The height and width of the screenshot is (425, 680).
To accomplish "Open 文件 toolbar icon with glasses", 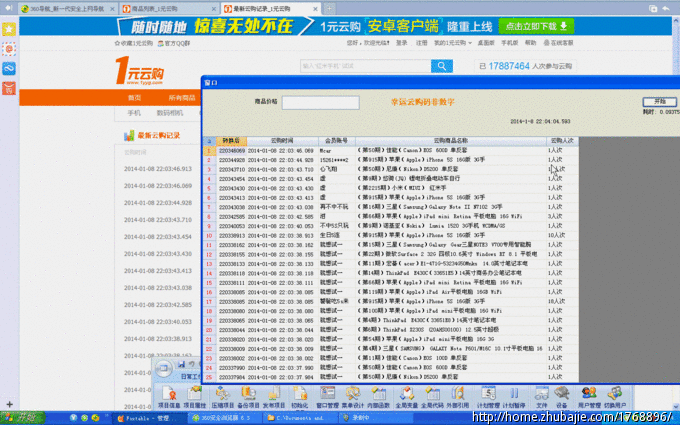I will 542,397.
